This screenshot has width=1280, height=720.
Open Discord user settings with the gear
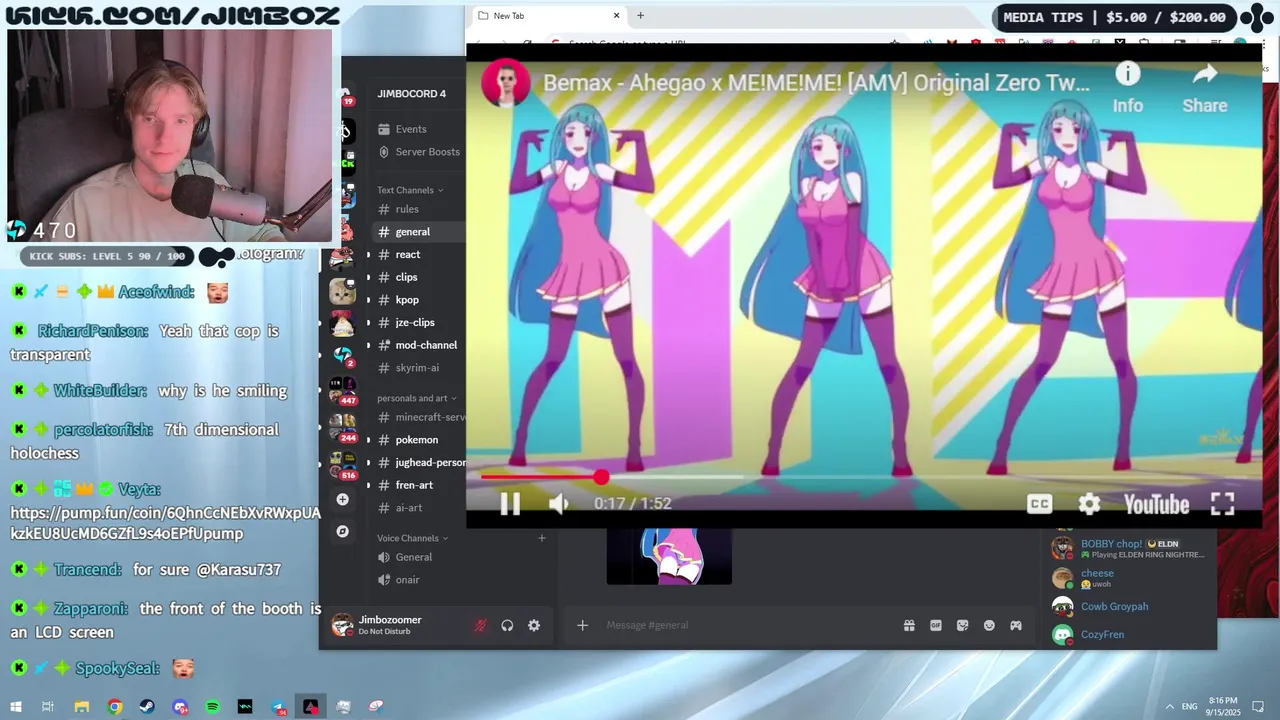point(534,625)
